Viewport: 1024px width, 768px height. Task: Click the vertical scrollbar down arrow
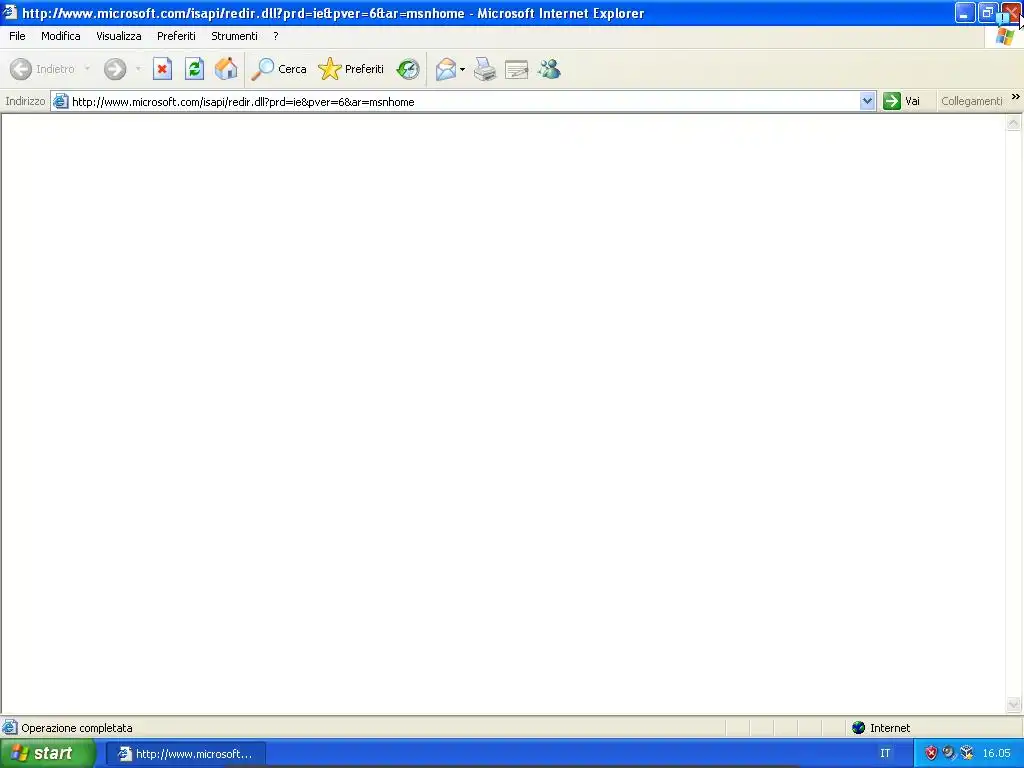tap(1014, 704)
